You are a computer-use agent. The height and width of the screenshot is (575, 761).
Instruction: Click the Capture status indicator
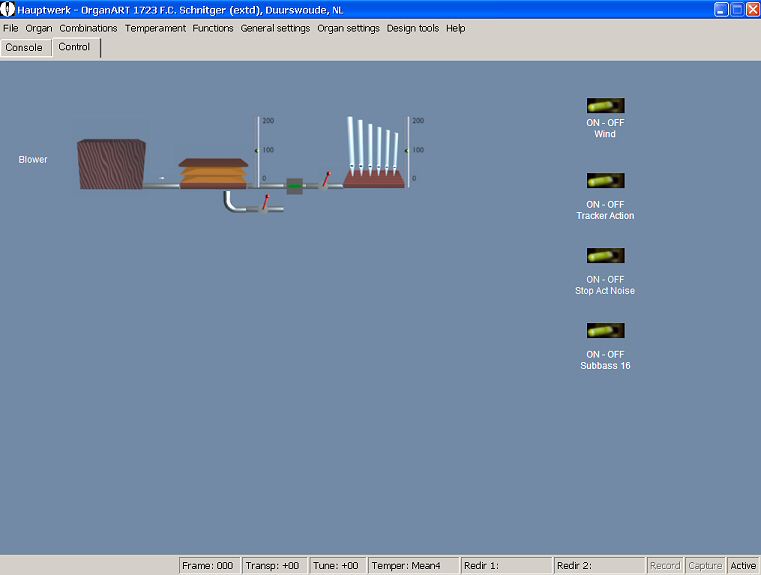pos(705,565)
